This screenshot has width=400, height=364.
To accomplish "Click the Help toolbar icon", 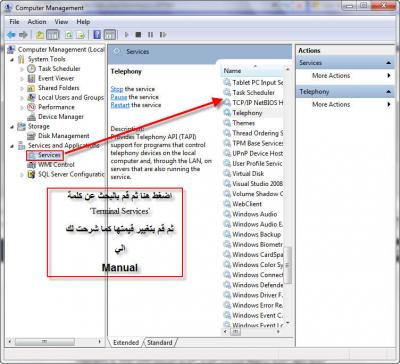I will [97, 35].
